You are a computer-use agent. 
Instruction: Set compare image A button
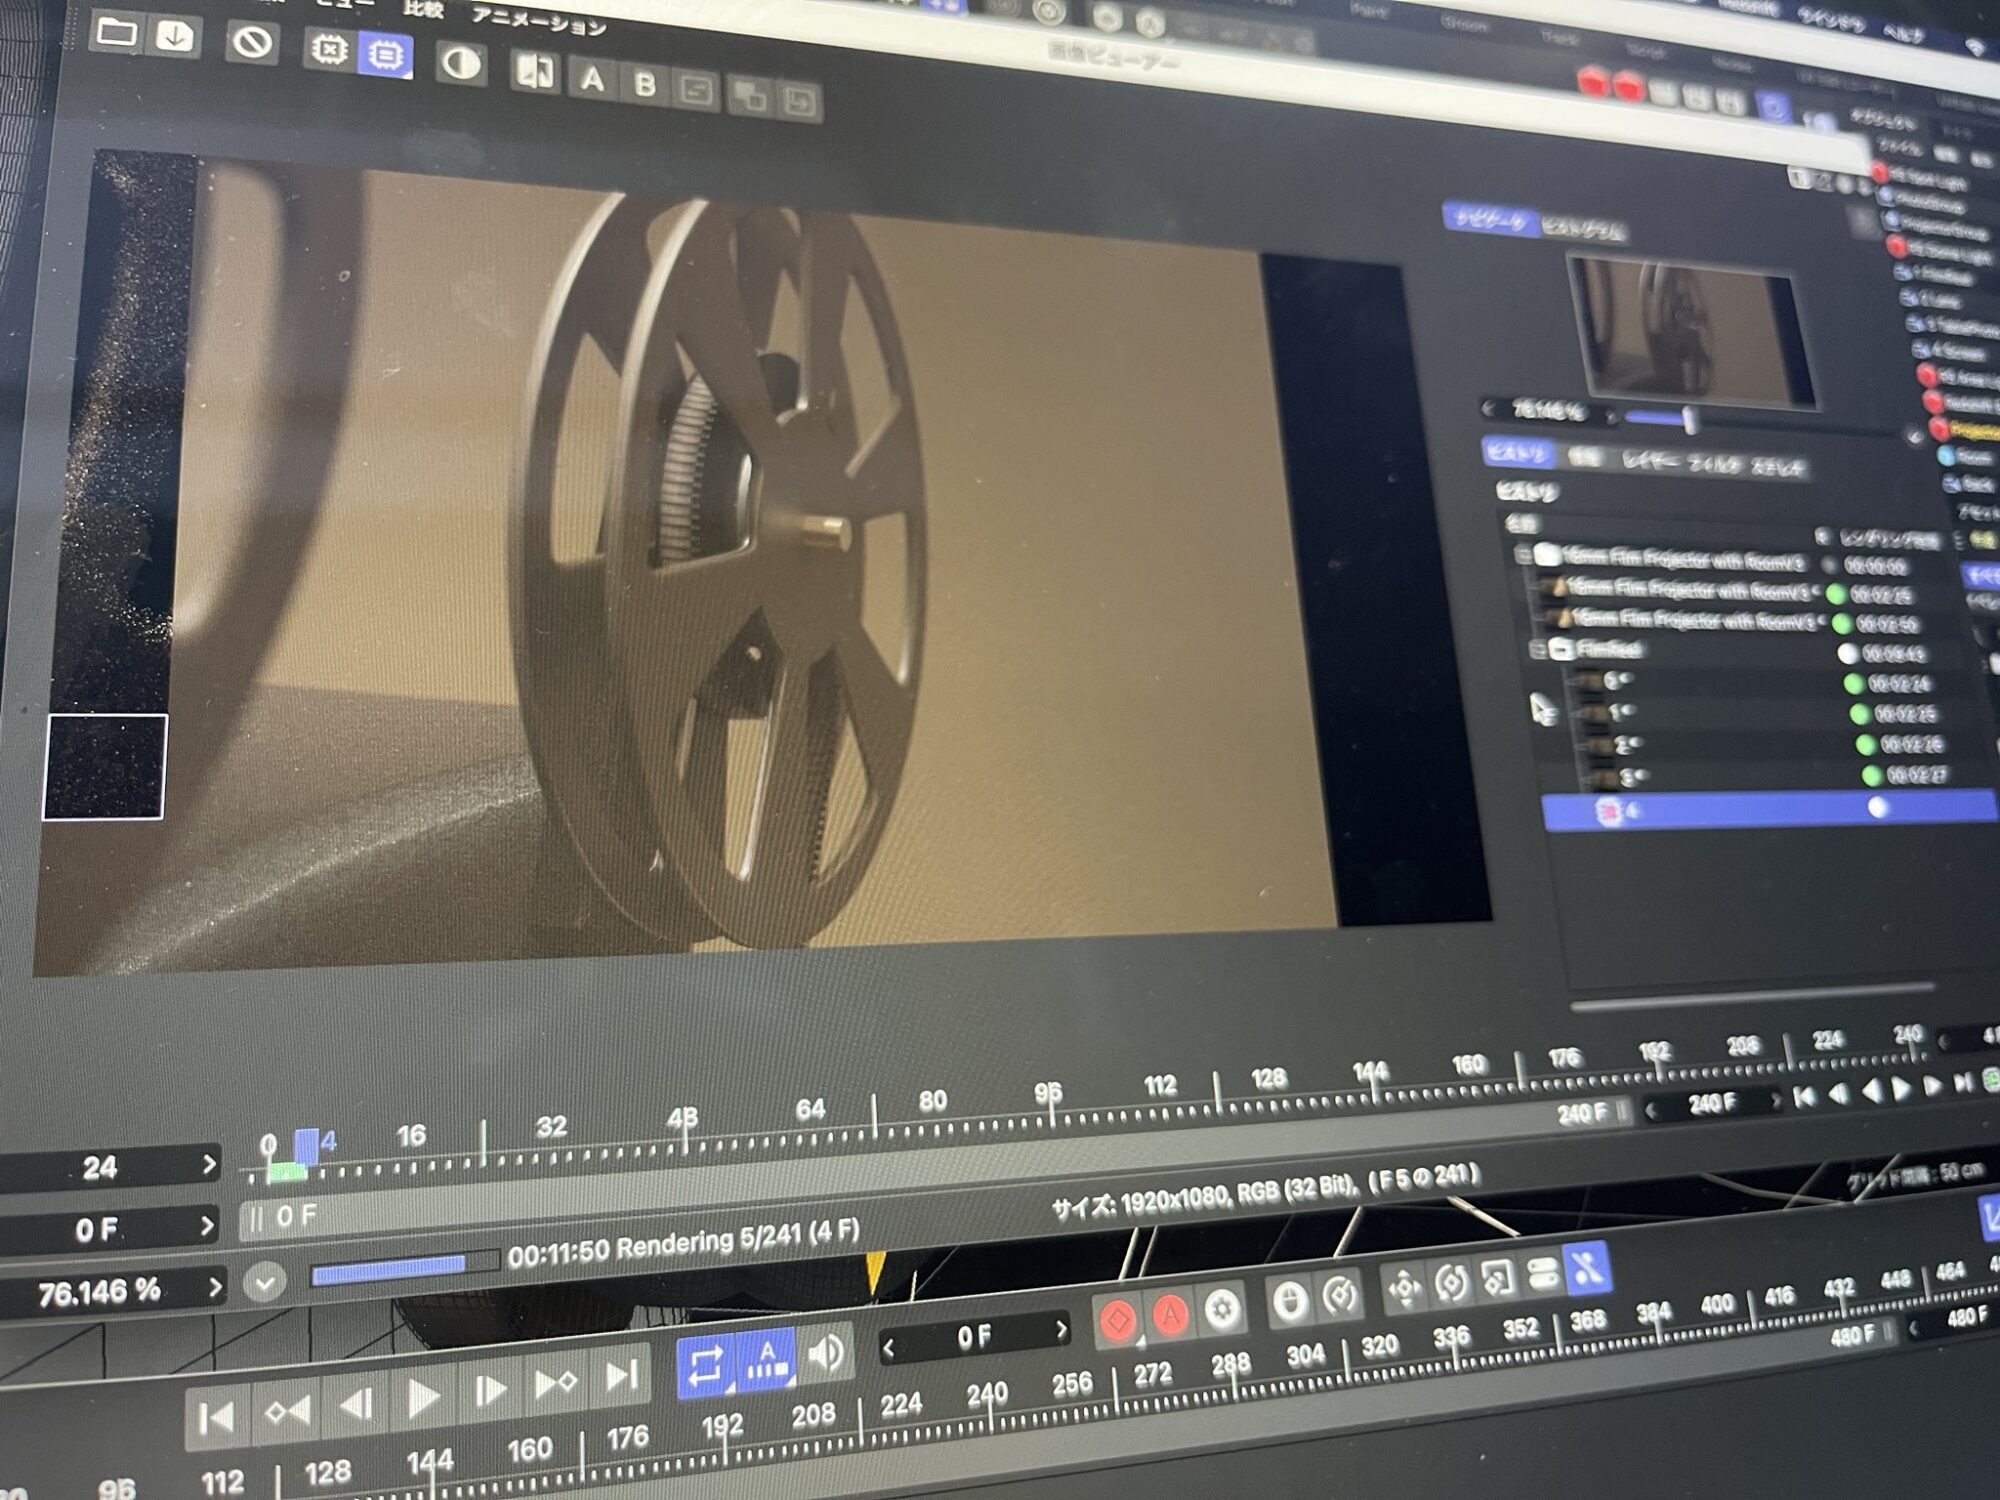tap(592, 79)
